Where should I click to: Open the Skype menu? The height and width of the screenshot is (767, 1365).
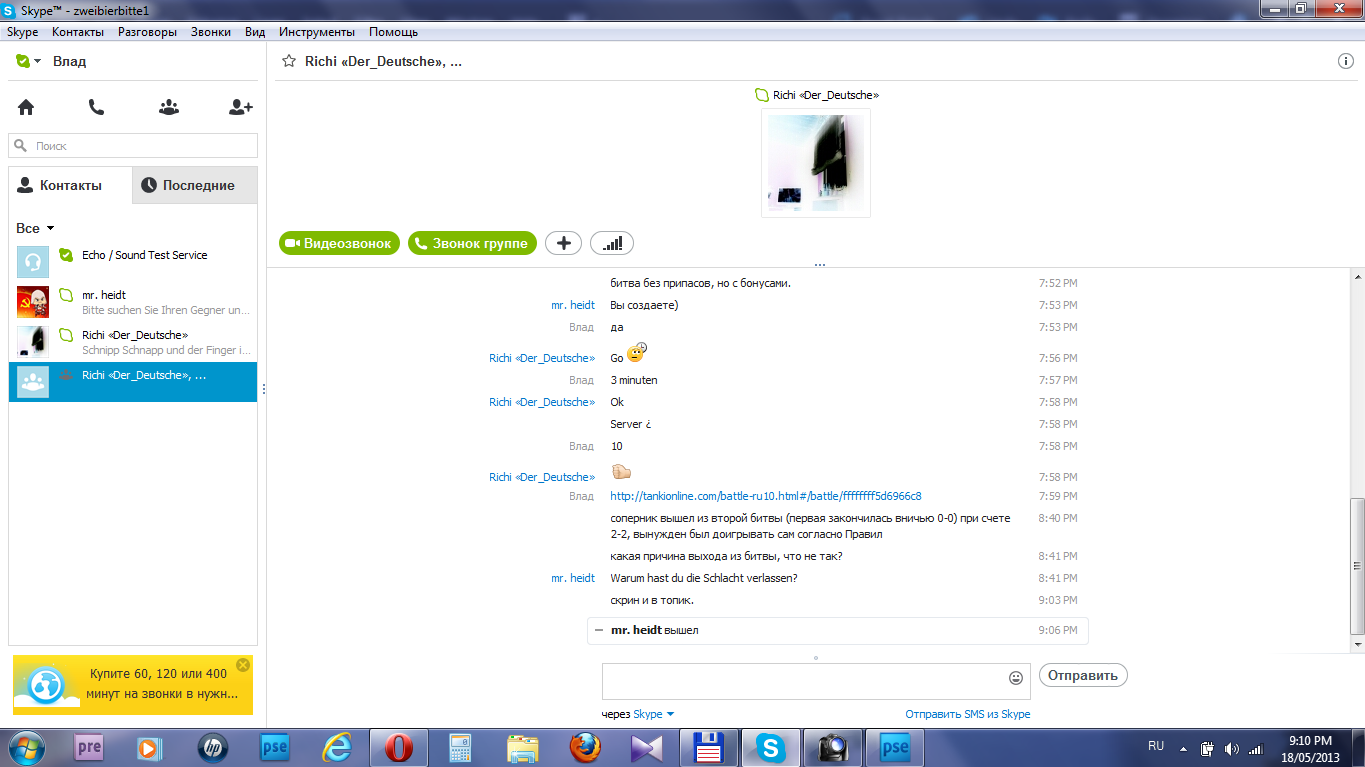pos(23,32)
